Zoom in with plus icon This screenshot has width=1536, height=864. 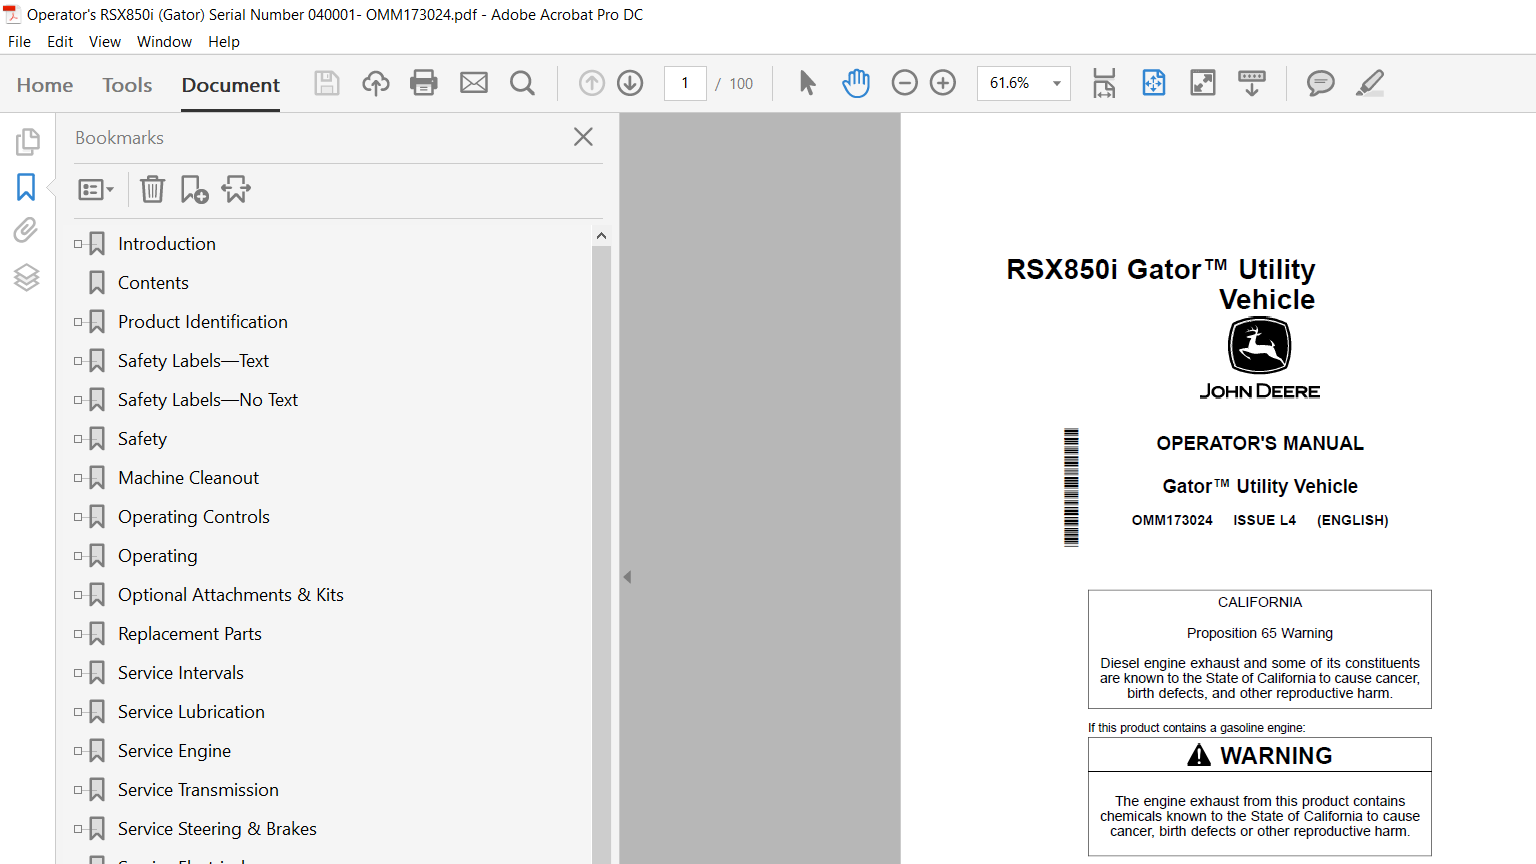click(943, 83)
